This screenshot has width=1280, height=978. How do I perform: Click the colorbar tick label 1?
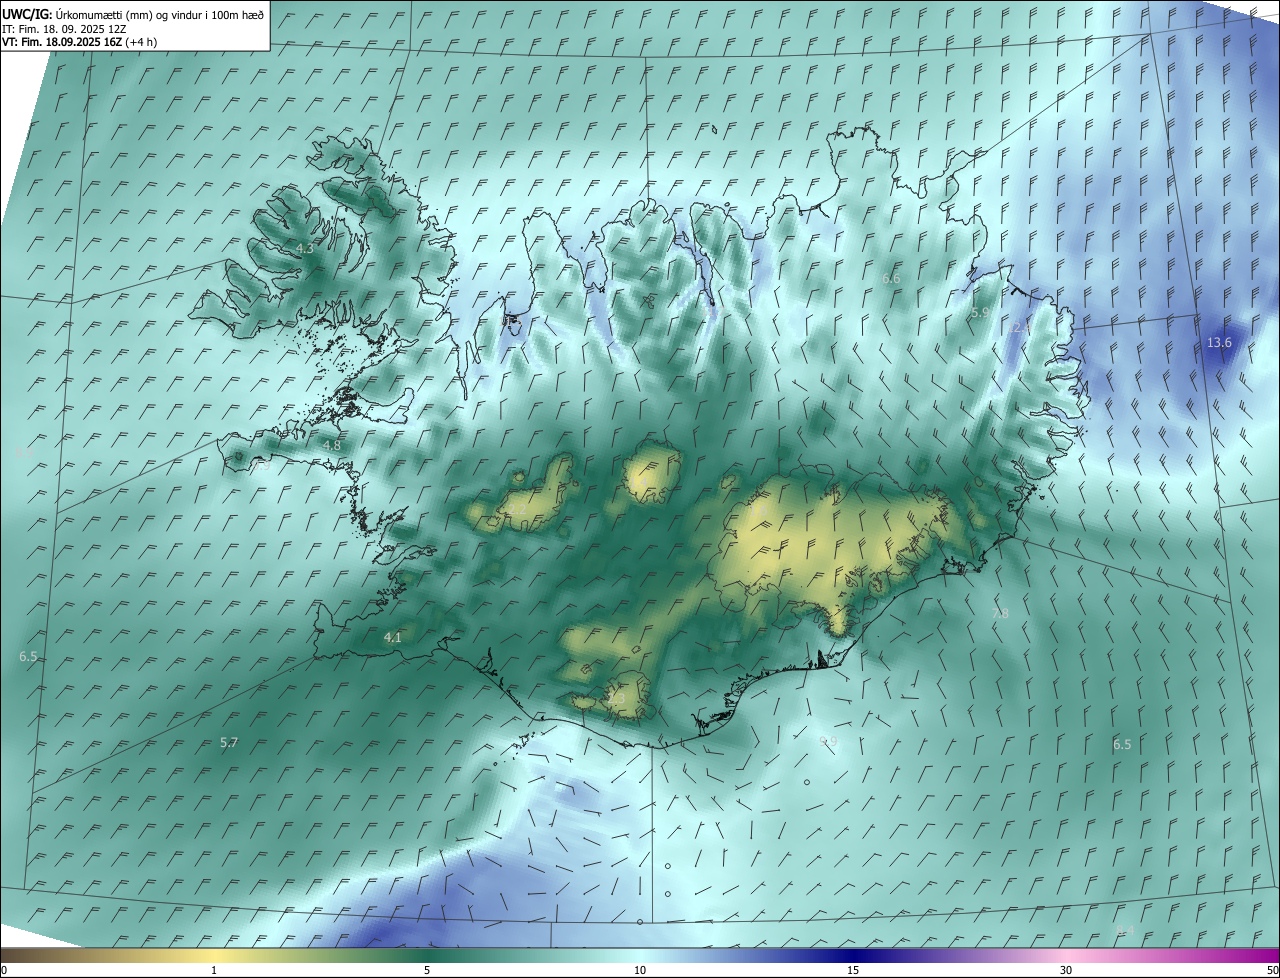click(214, 970)
